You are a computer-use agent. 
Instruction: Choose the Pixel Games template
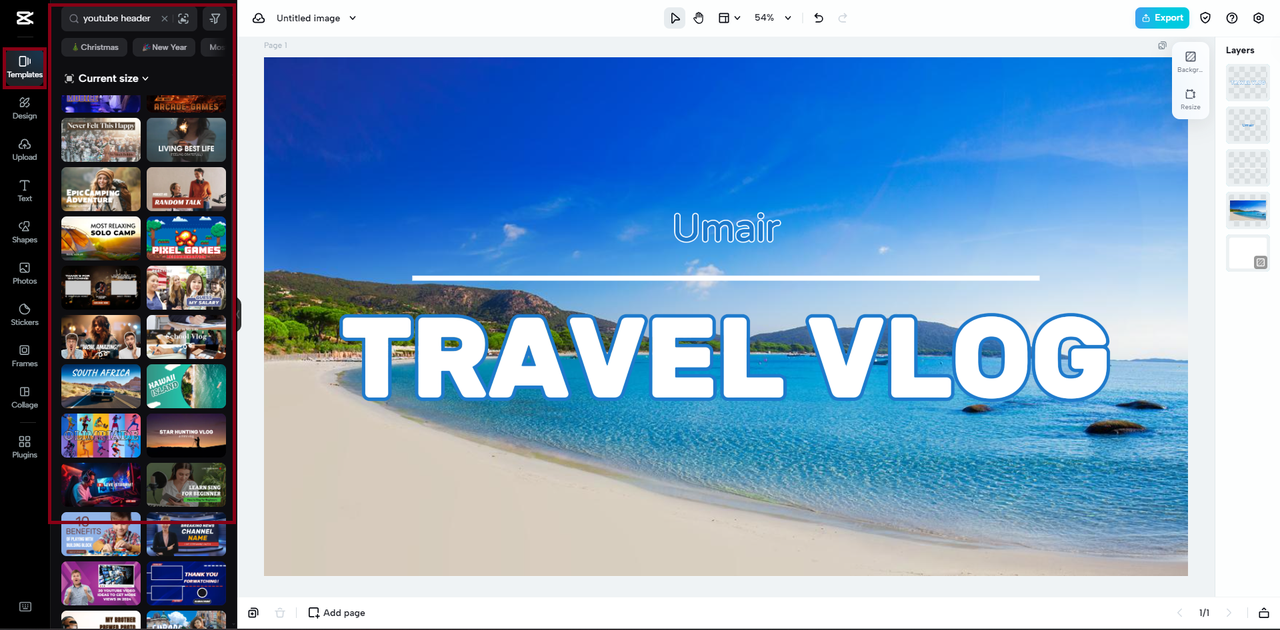(186, 238)
